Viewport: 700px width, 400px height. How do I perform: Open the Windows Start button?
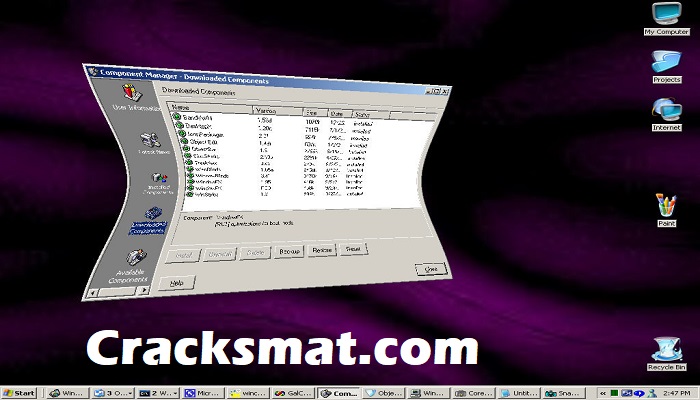[x=19, y=393]
